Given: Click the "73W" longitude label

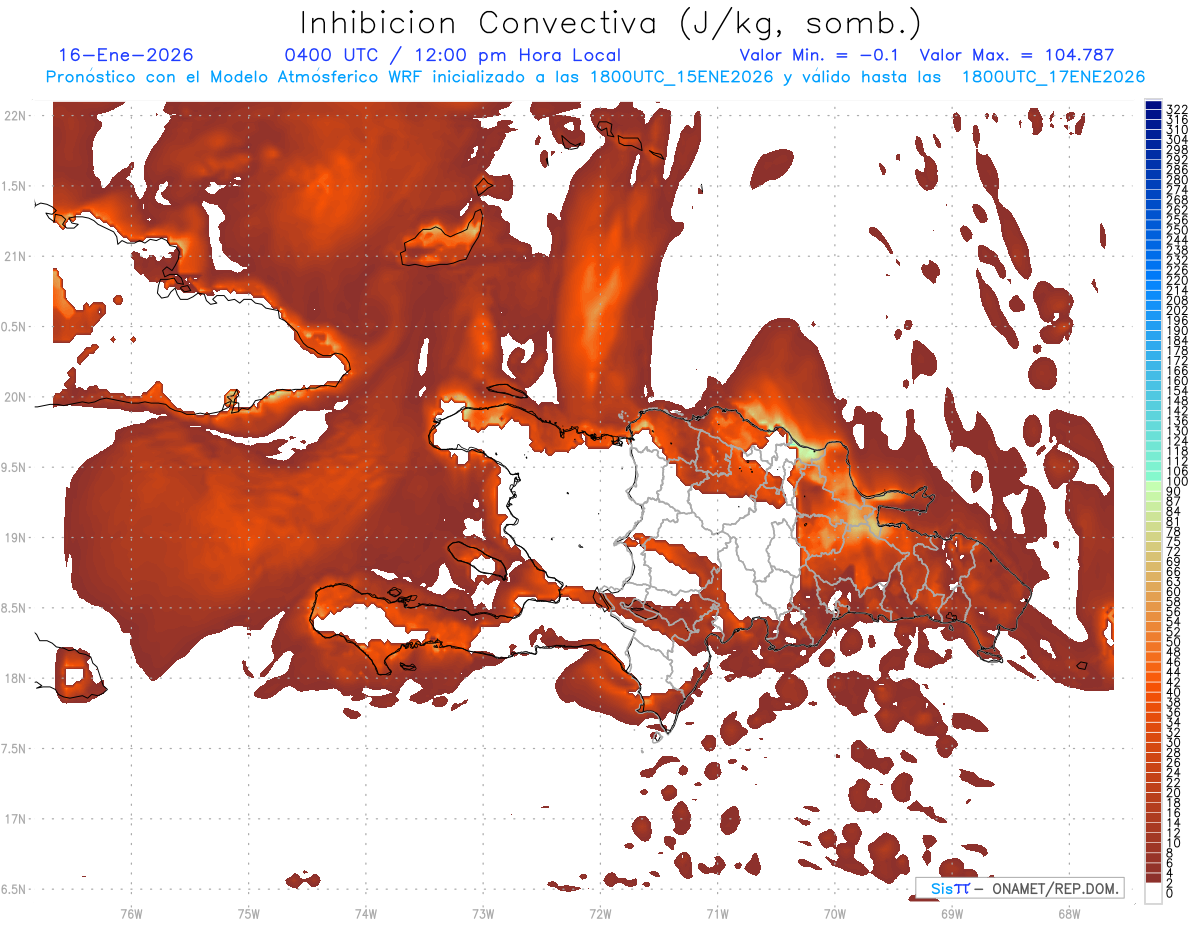Looking at the screenshot, I should click(483, 914).
